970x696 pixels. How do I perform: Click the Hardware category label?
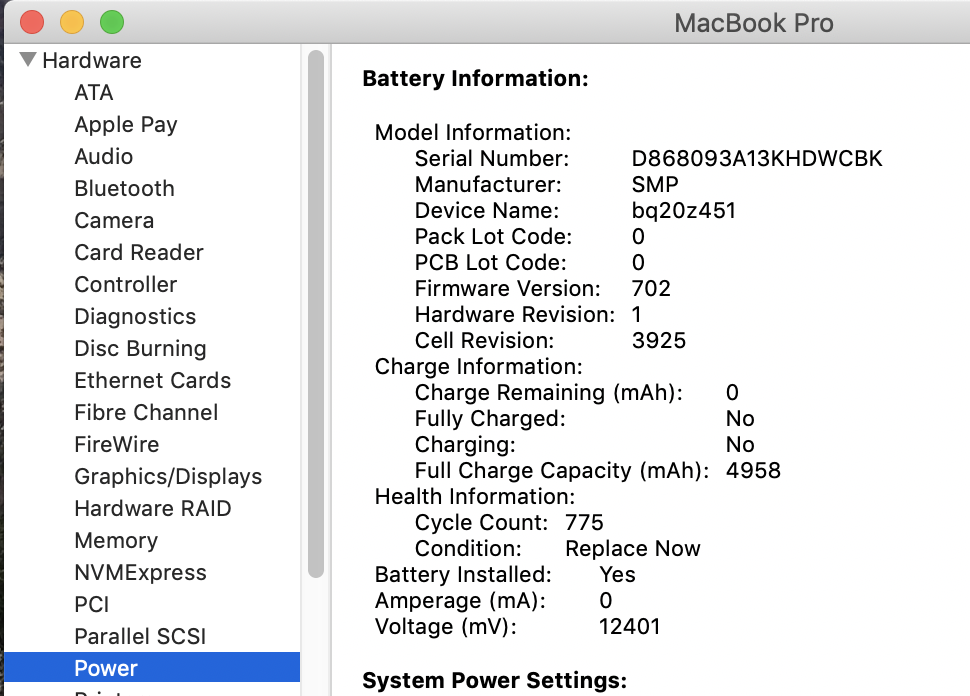click(x=92, y=61)
